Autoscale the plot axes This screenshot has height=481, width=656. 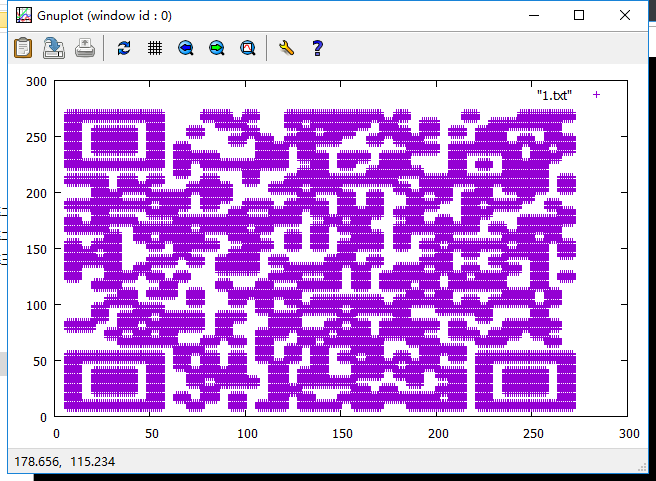248,47
